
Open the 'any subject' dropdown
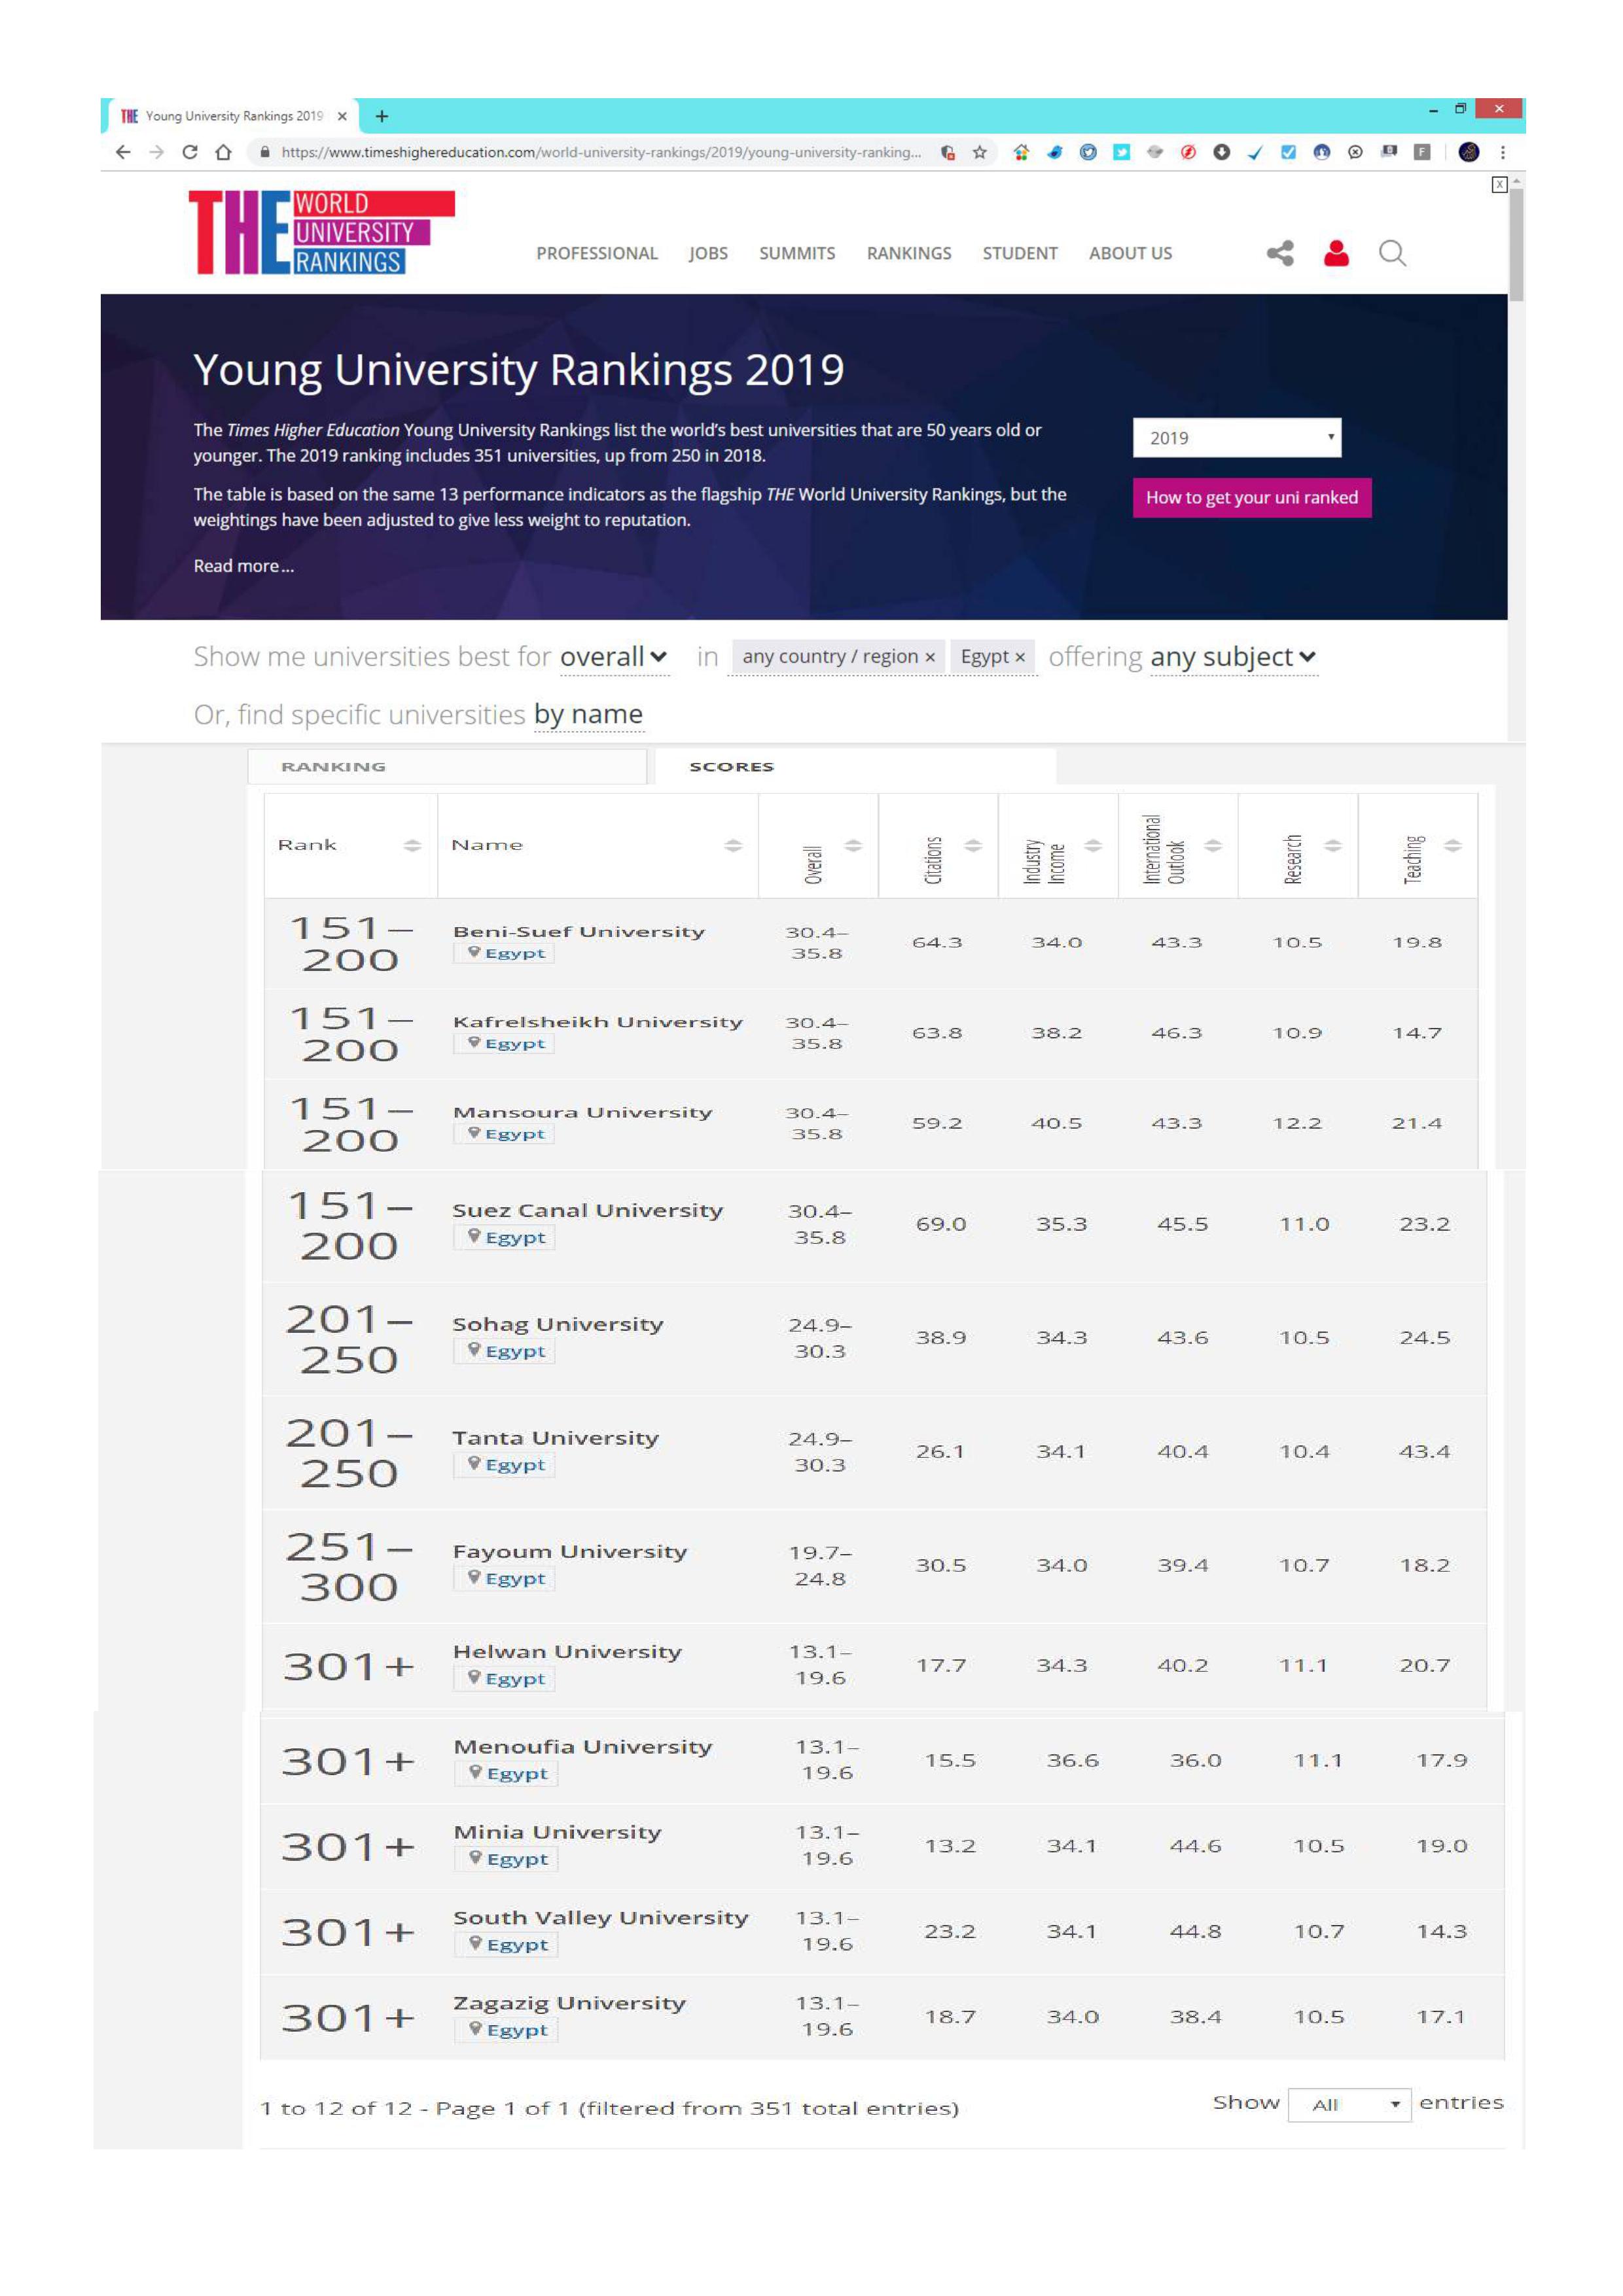click(1233, 657)
